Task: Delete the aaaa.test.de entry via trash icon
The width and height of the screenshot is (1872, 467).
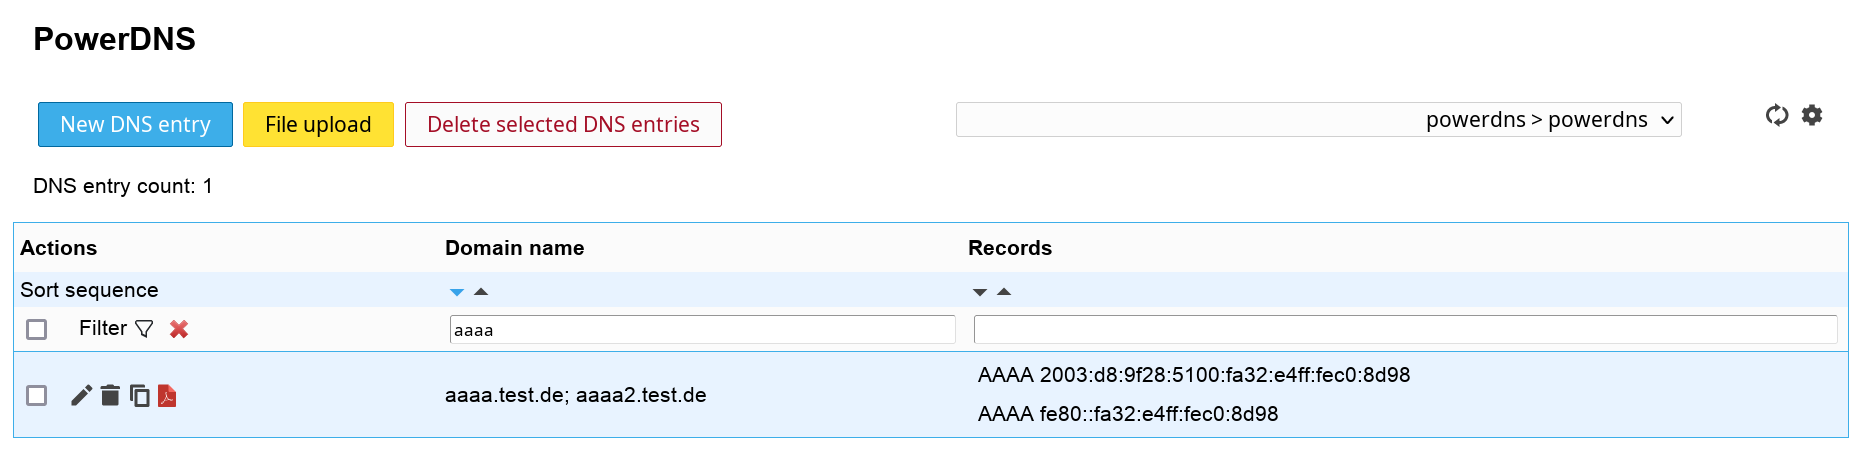Action: 110,396
